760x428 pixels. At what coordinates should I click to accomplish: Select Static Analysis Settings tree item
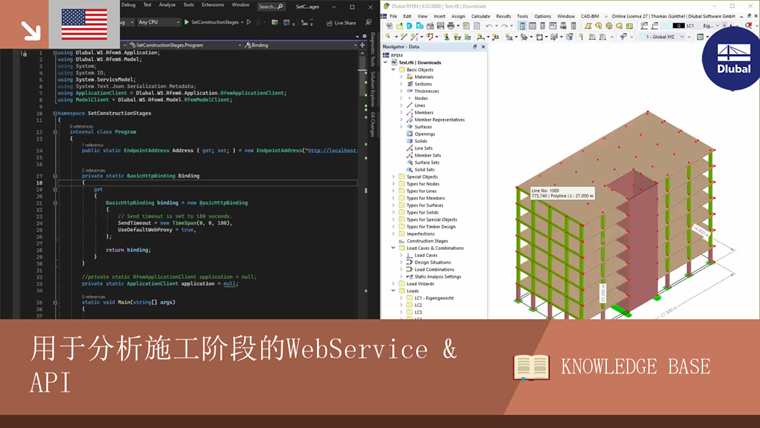438,277
